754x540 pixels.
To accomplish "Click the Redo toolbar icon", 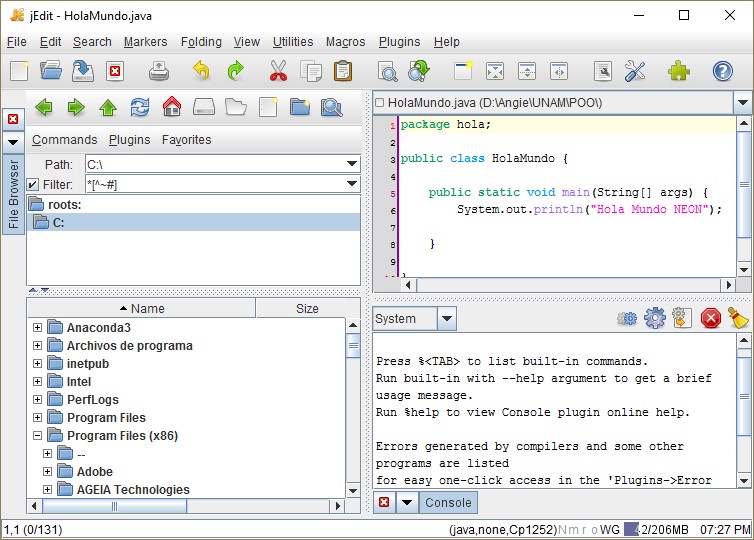I will (x=236, y=70).
